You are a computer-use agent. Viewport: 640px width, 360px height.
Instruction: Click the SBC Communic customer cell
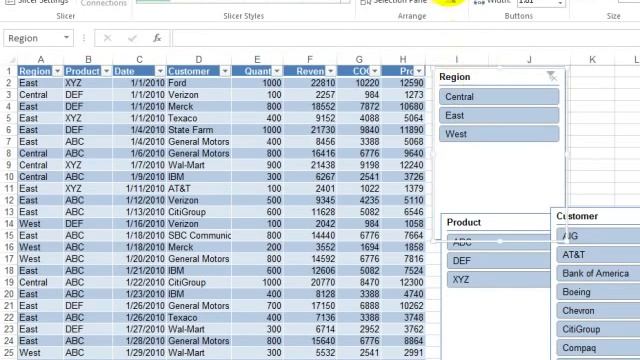click(199, 236)
